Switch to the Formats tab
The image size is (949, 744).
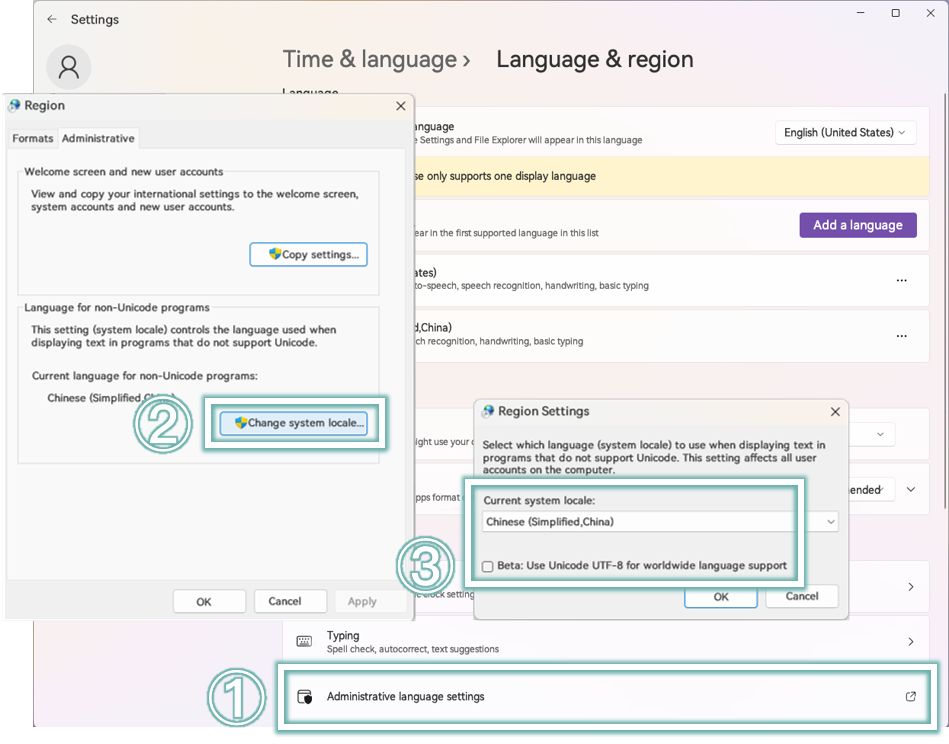(33, 139)
